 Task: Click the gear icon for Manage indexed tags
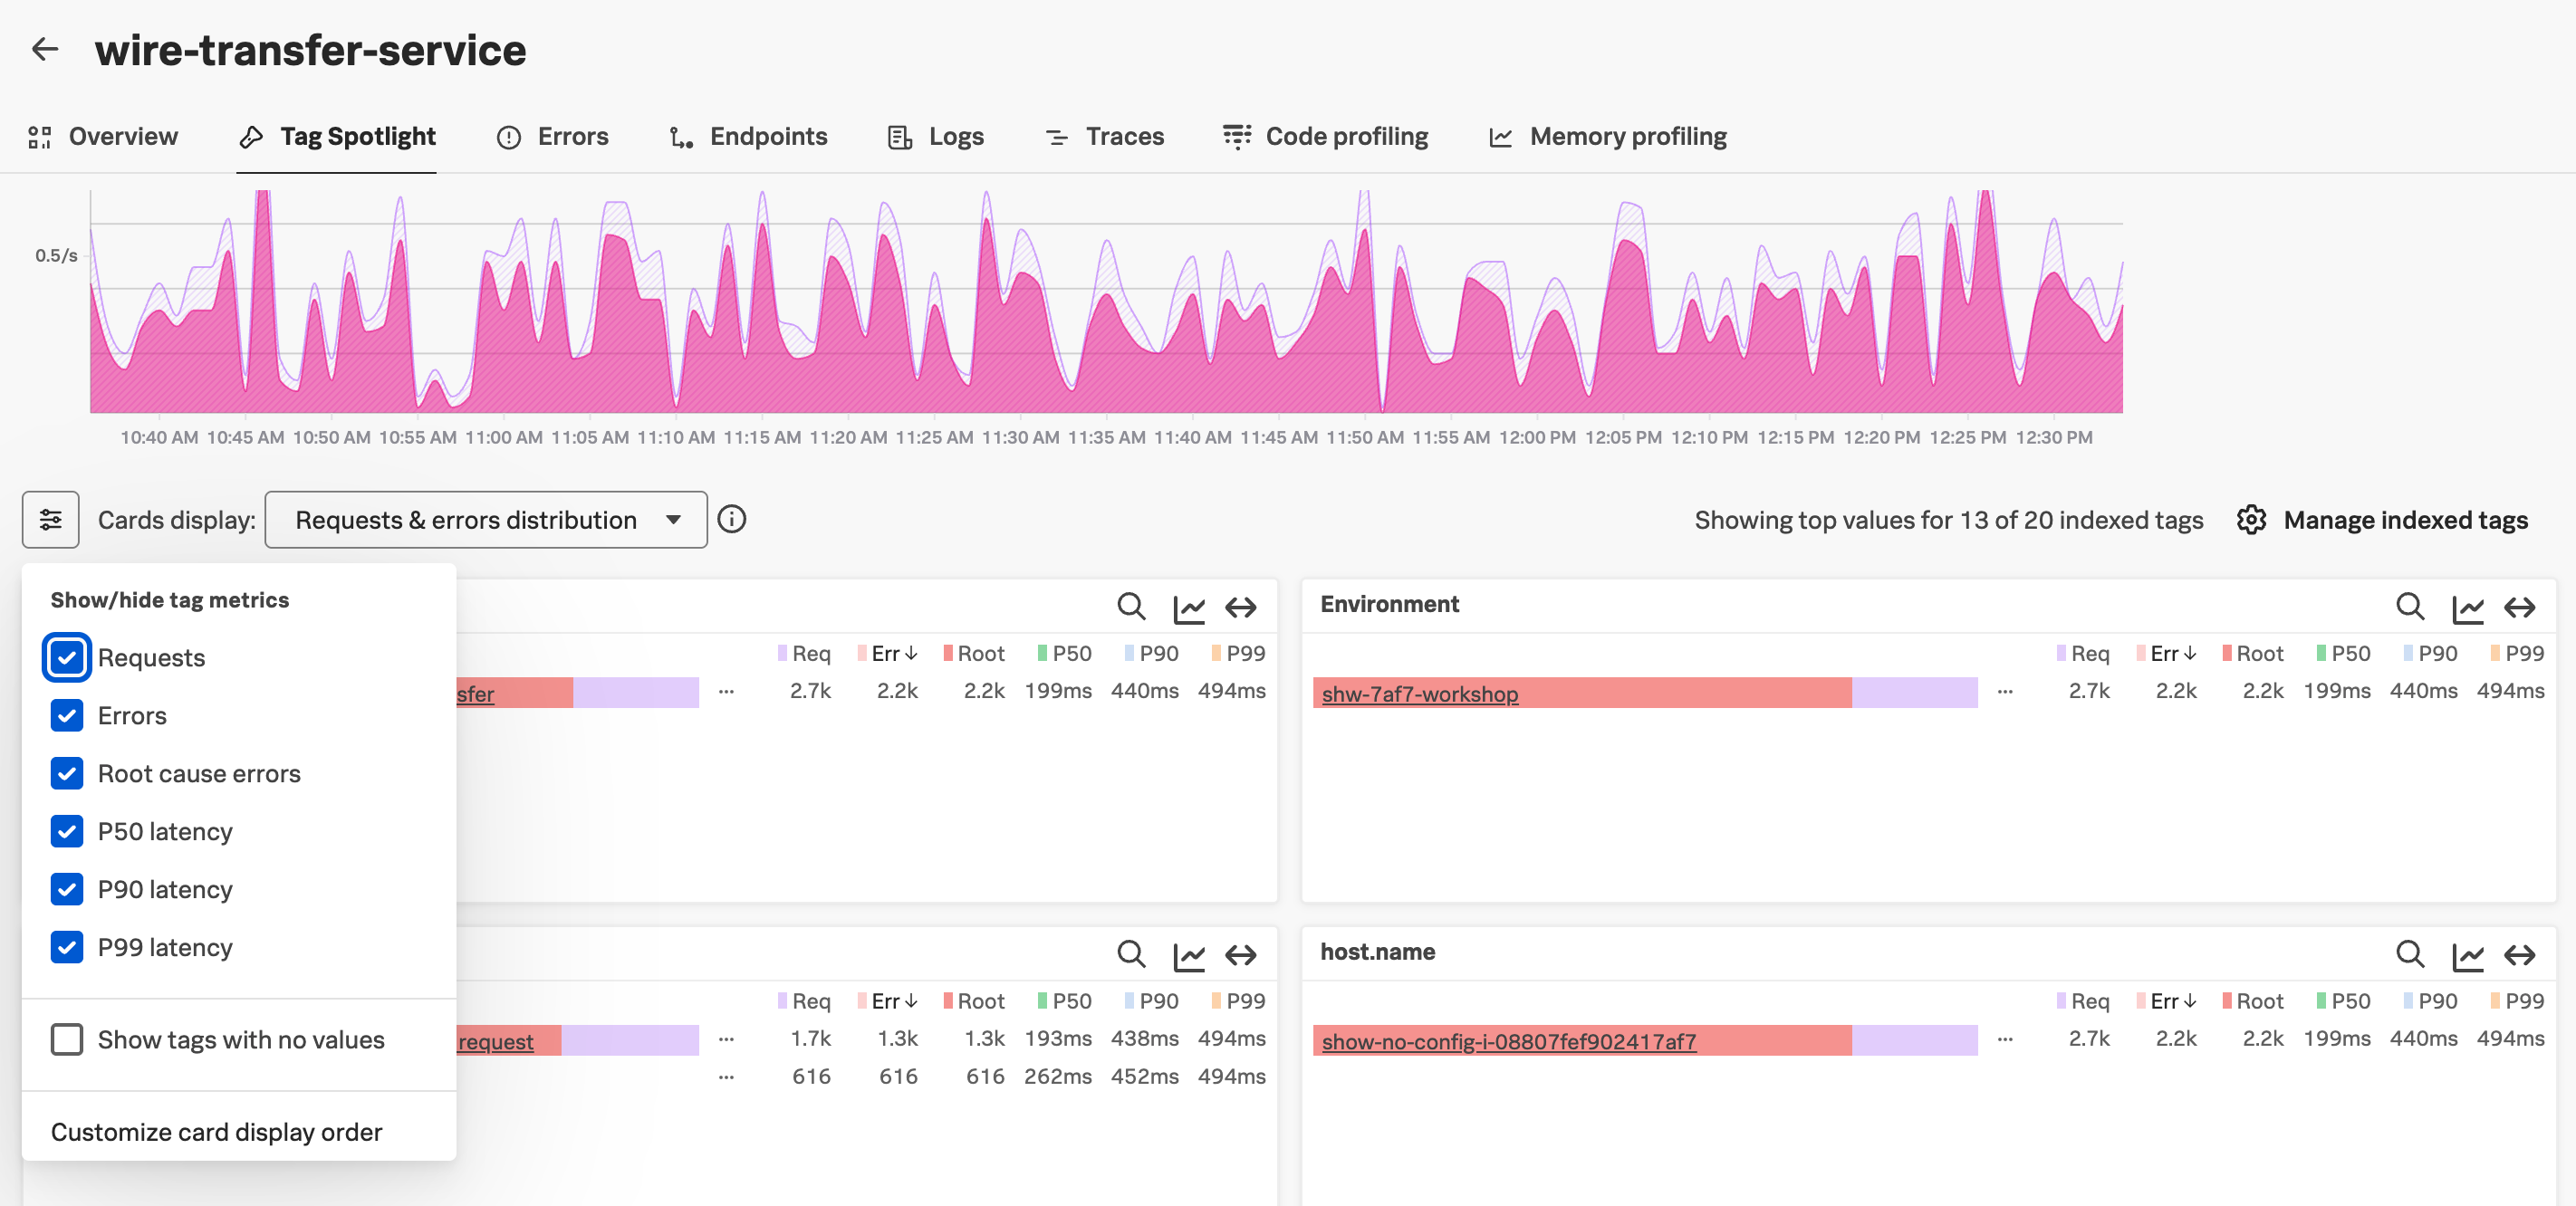tap(2250, 520)
